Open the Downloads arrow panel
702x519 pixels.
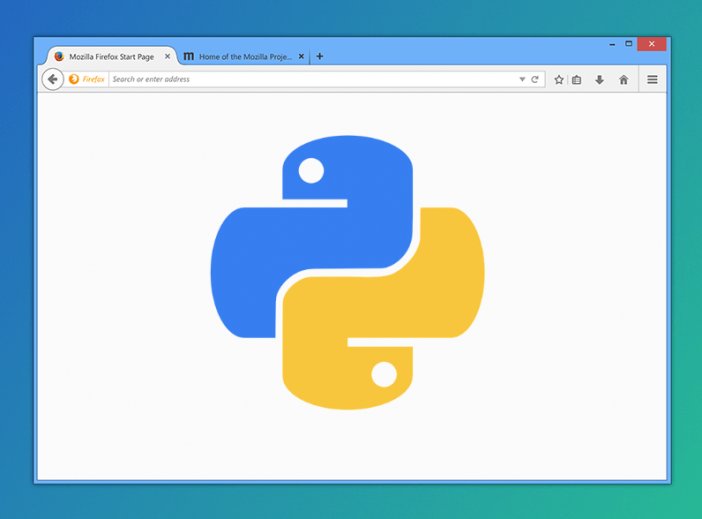[600, 79]
